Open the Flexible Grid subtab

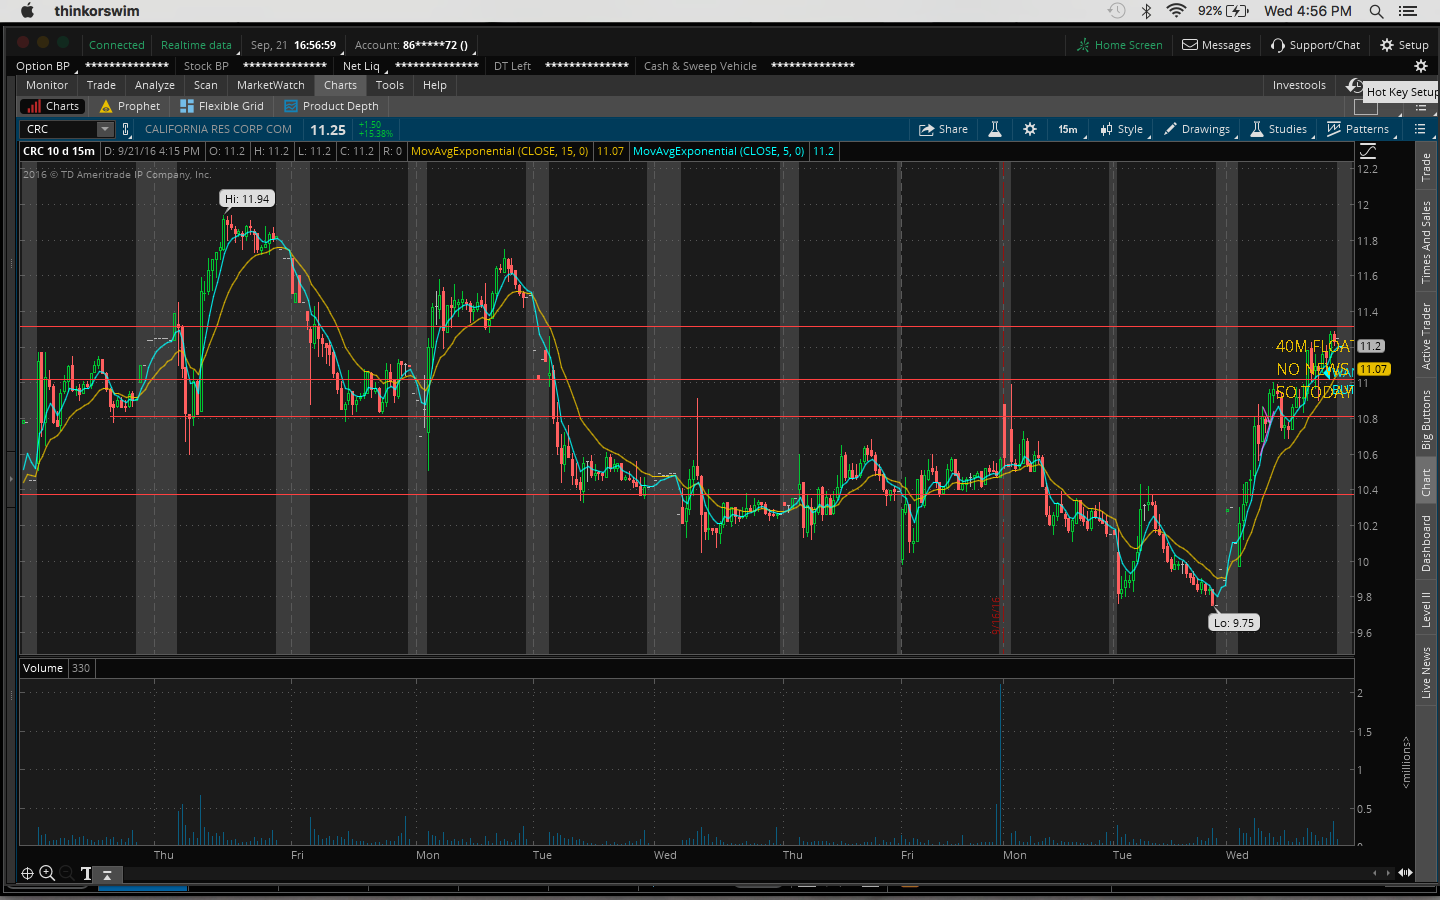point(222,106)
